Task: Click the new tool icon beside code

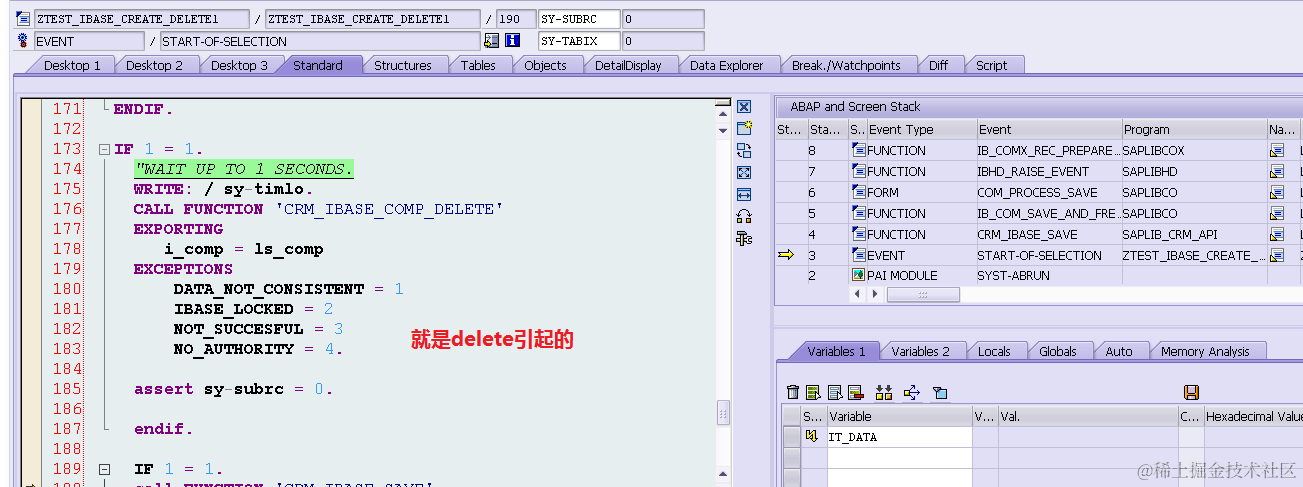Action: pos(743,128)
